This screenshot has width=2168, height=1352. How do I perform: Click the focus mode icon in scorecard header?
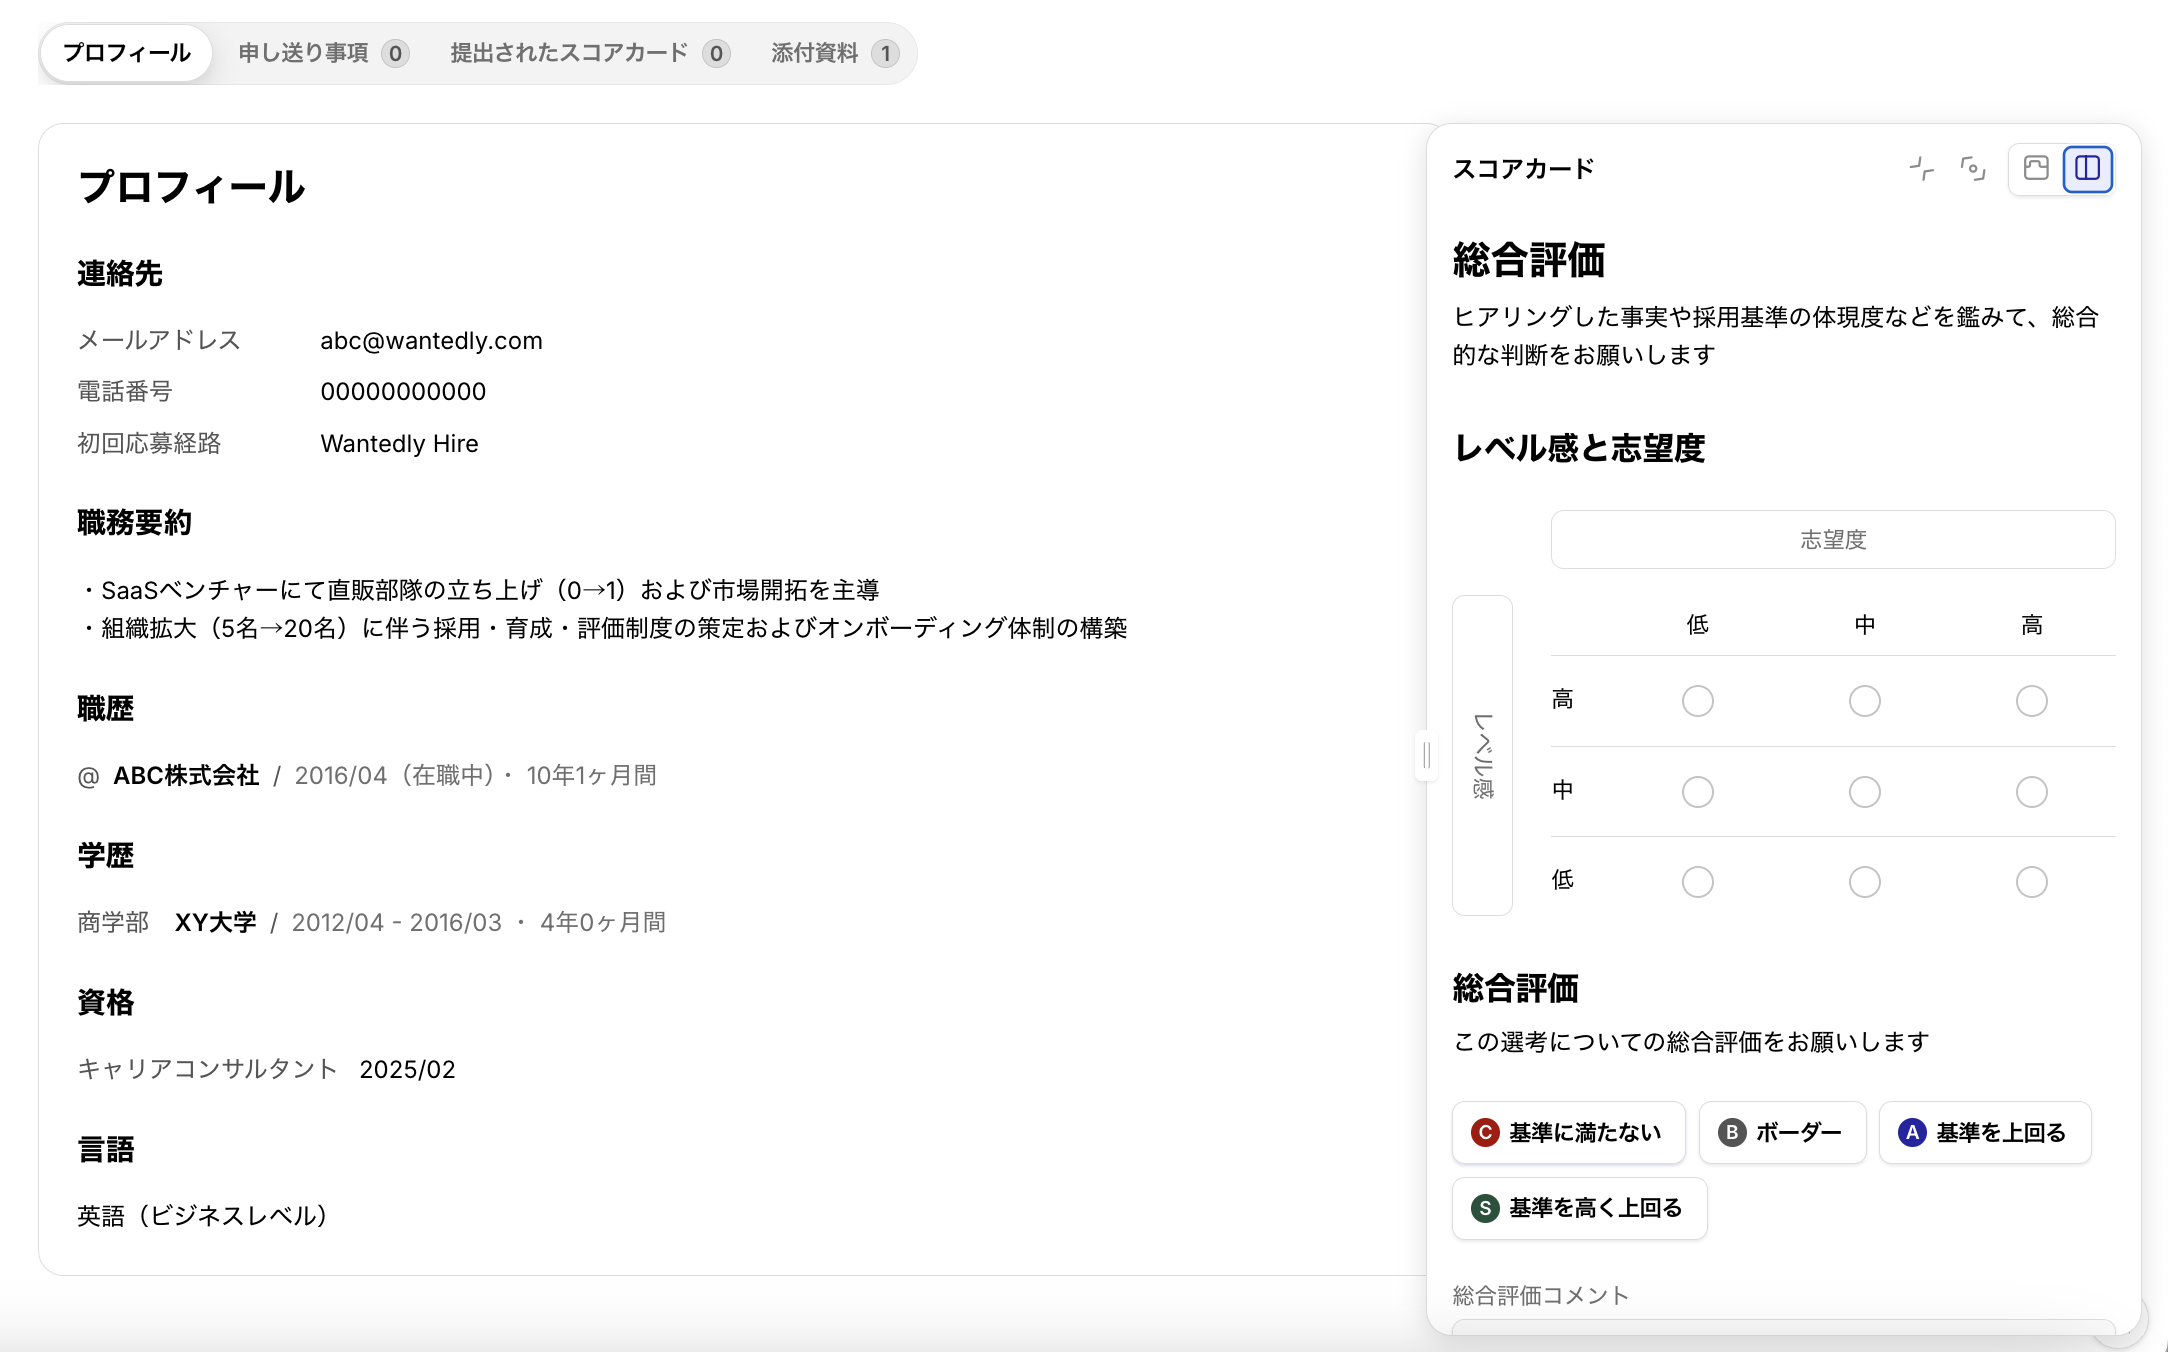pos(1972,169)
